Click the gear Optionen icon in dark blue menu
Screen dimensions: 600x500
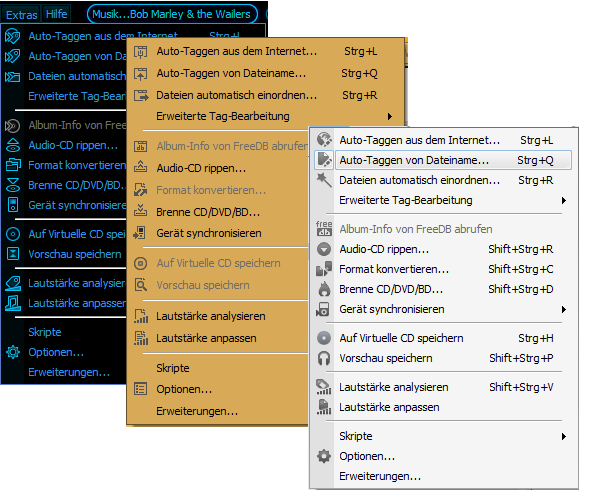coord(13,352)
